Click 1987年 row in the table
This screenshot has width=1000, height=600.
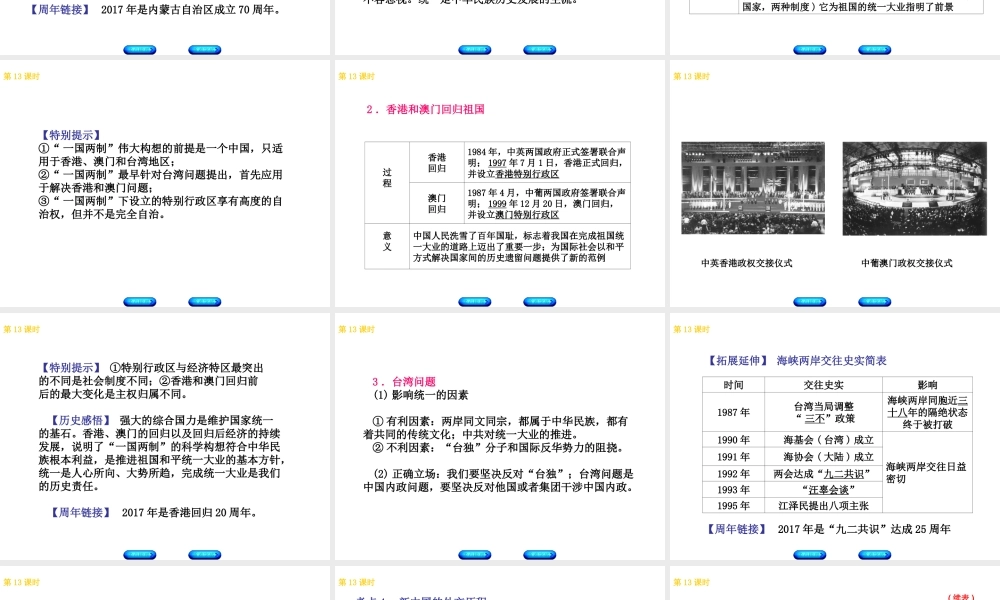tap(837, 412)
